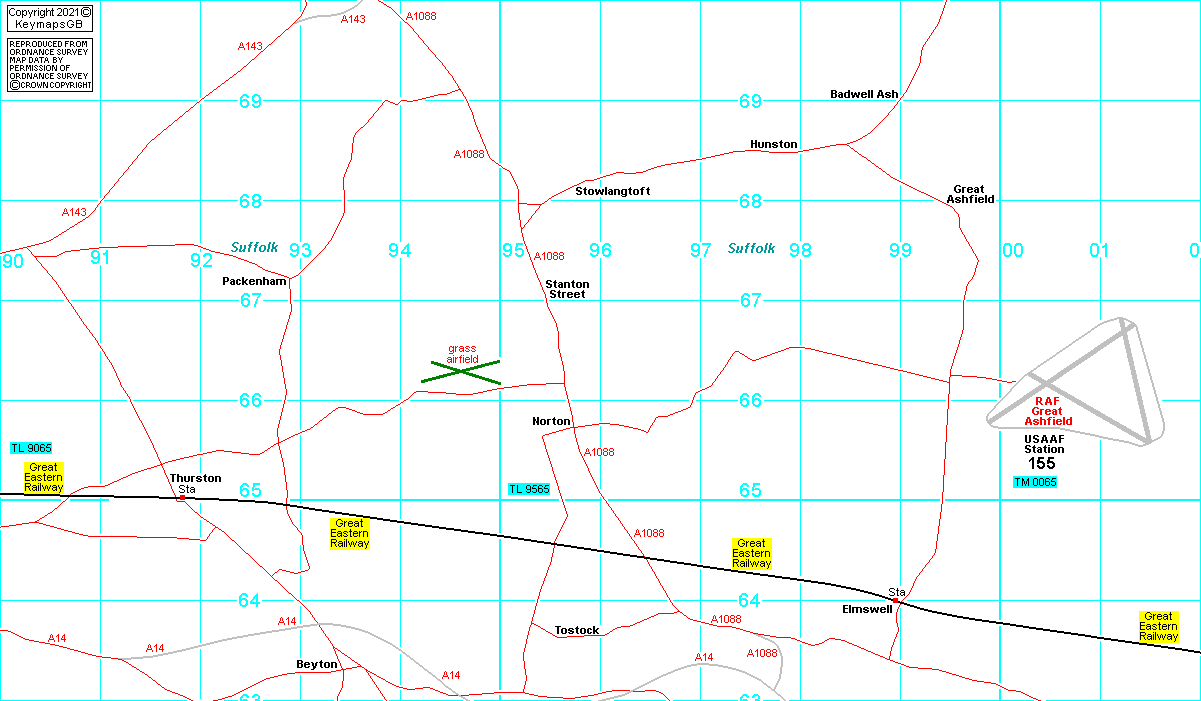The height and width of the screenshot is (701, 1201).
Task: Click the red RAF Great Ashfield label
Action: (x=1047, y=411)
